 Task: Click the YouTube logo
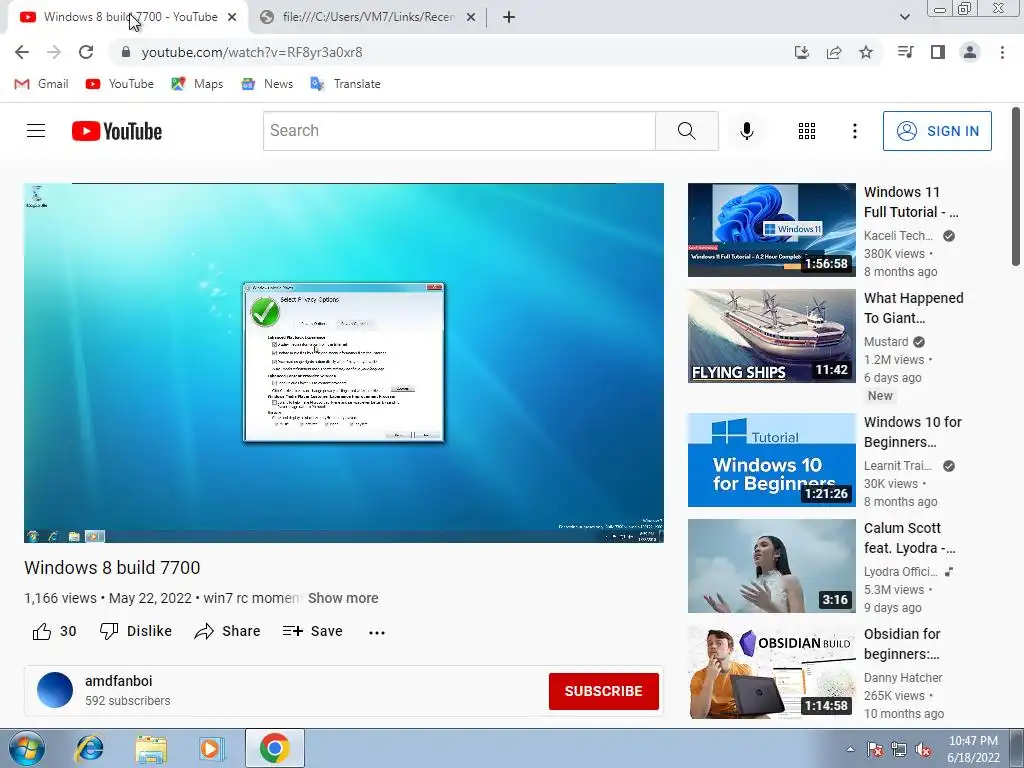point(117,131)
